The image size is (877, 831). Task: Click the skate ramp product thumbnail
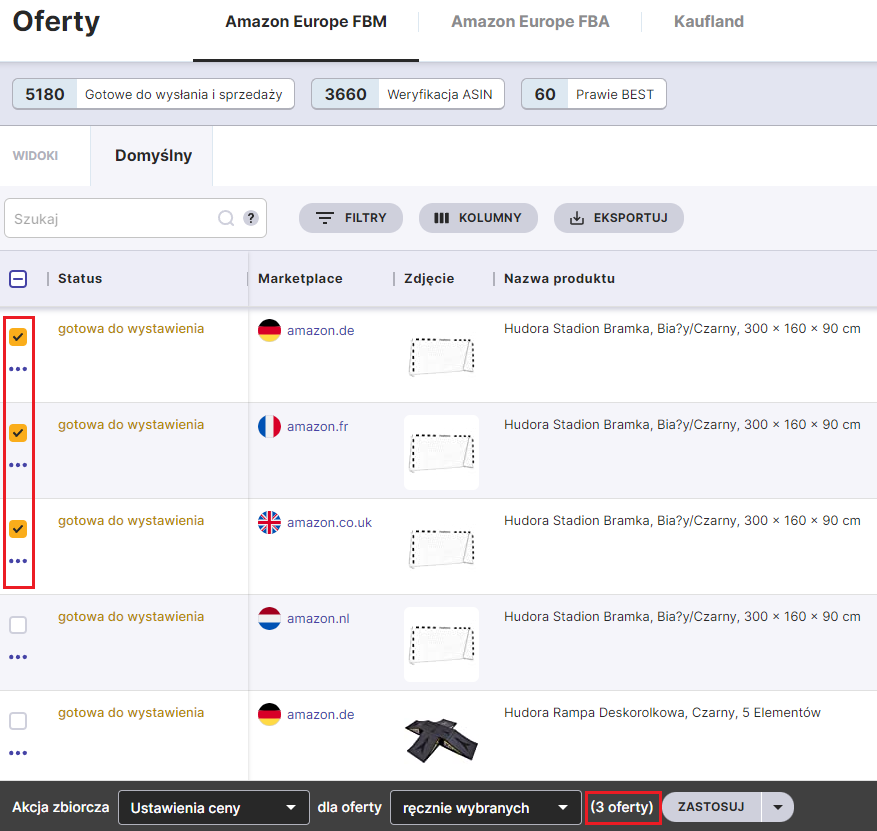click(x=441, y=740)
